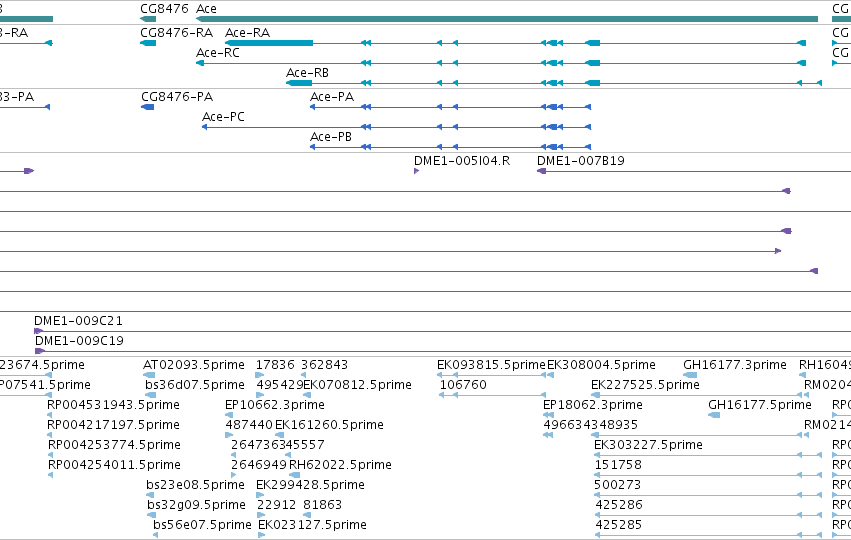This screenshot has height=540, width=851.
Task: Click the GH16177.5prime feature glyph
Action: coord(714,415)
